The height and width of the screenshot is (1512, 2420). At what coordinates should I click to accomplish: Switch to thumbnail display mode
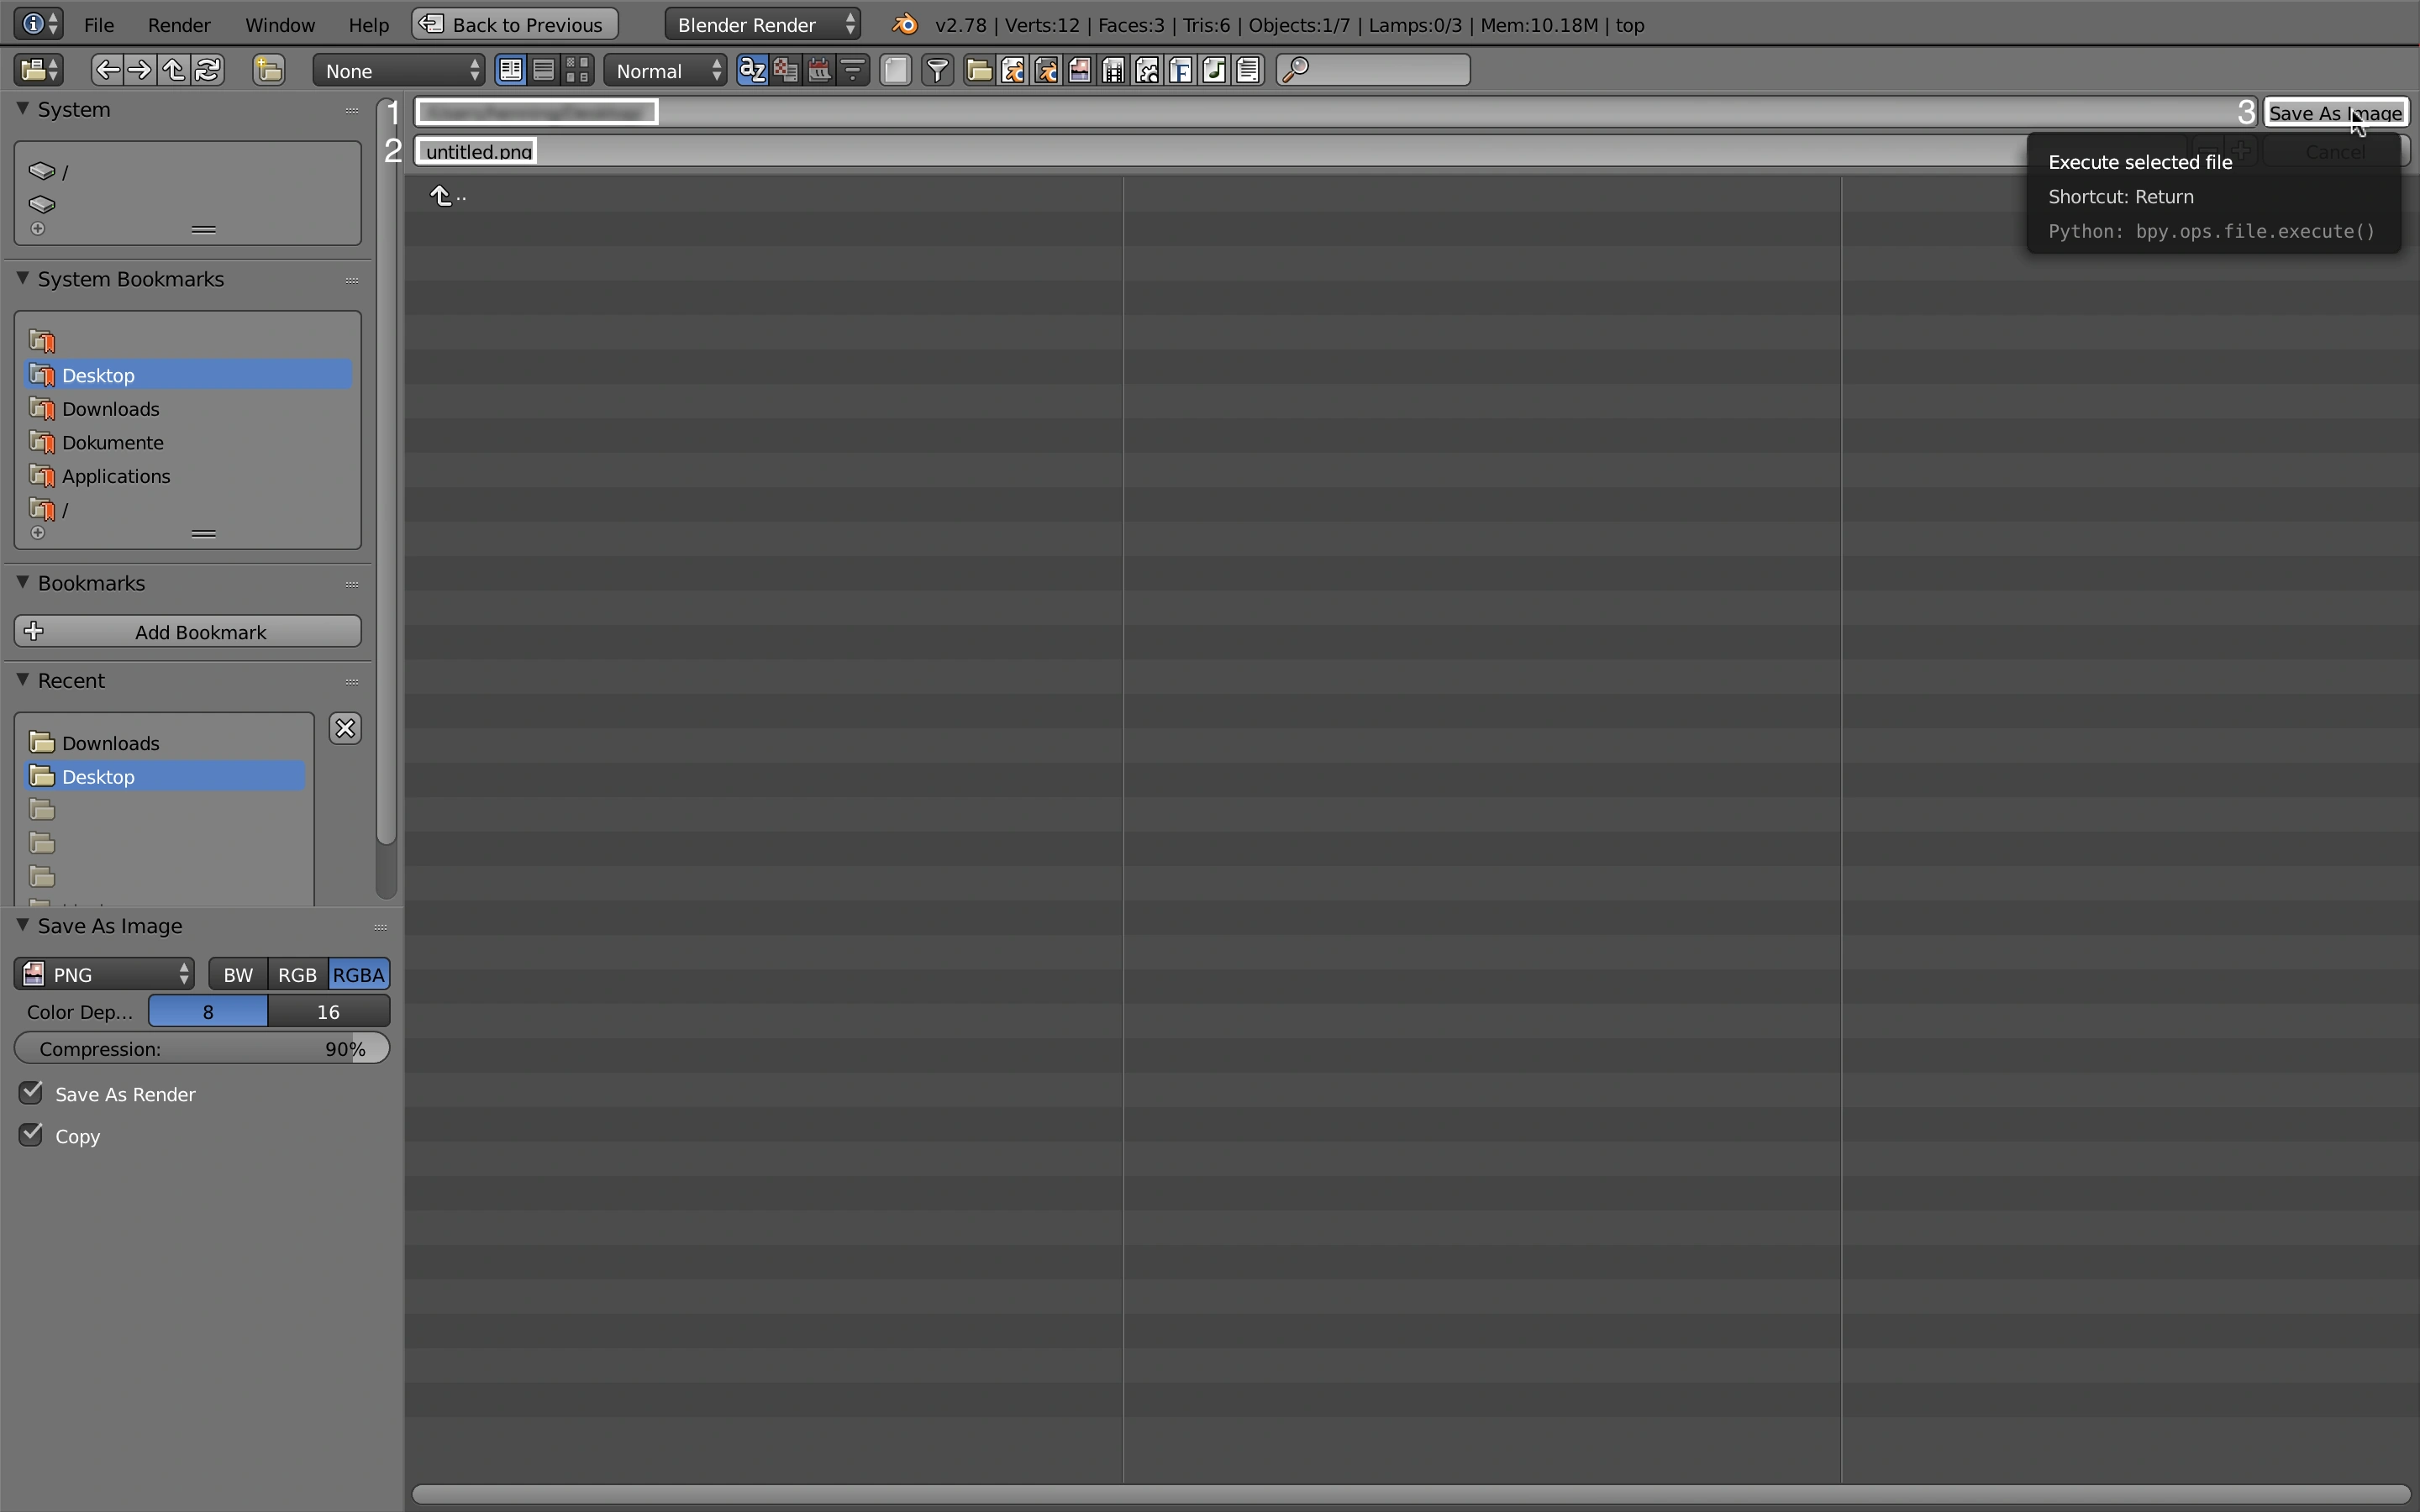(x=578, y=70)
